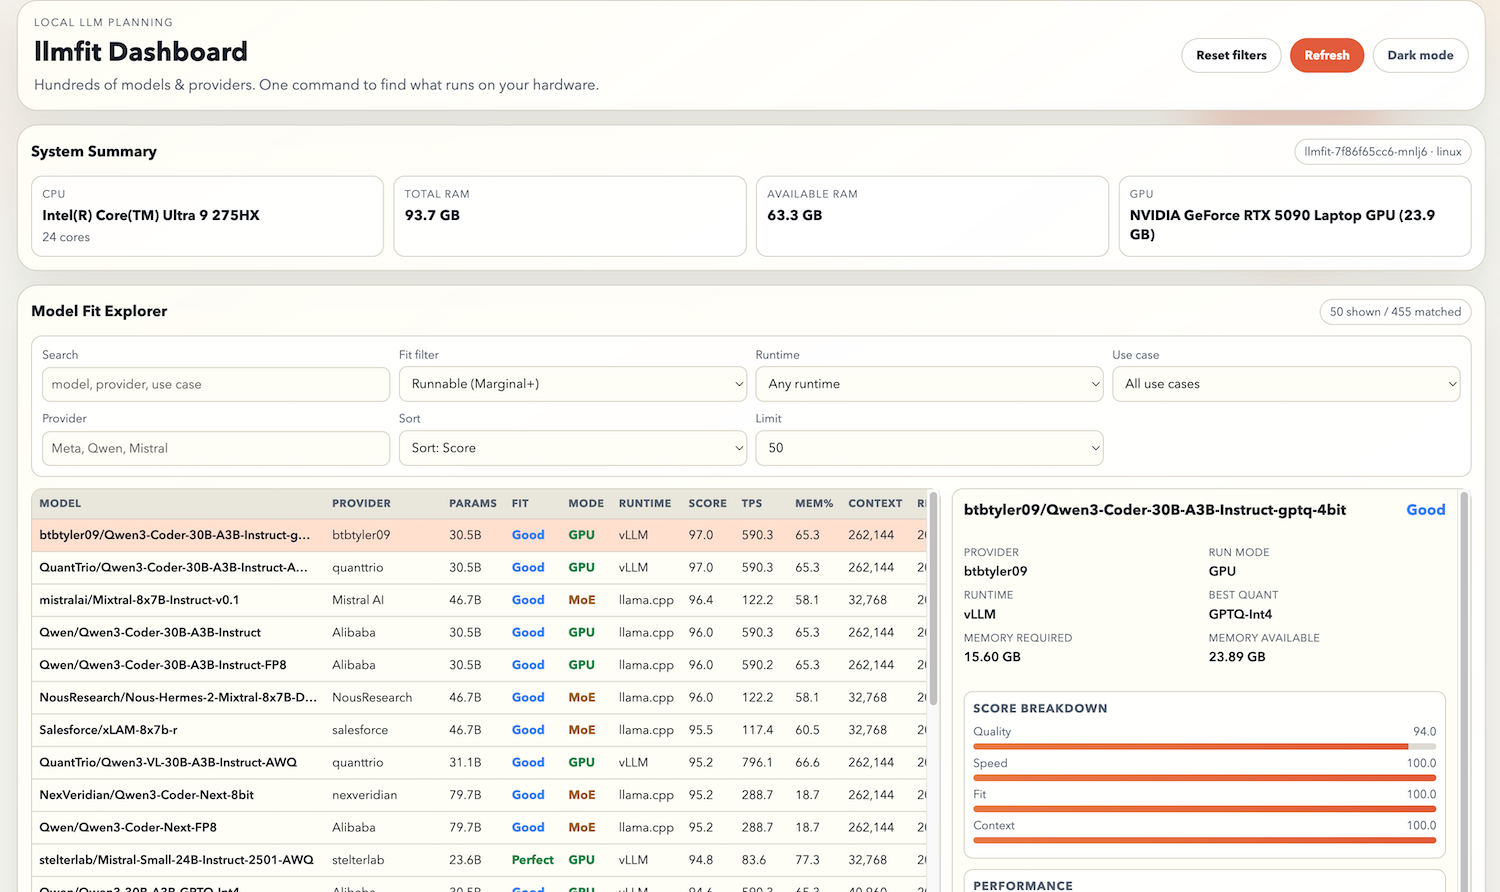Click the model Search input field
Viewport: 1500px width, 892px height.
coord(215,384)
